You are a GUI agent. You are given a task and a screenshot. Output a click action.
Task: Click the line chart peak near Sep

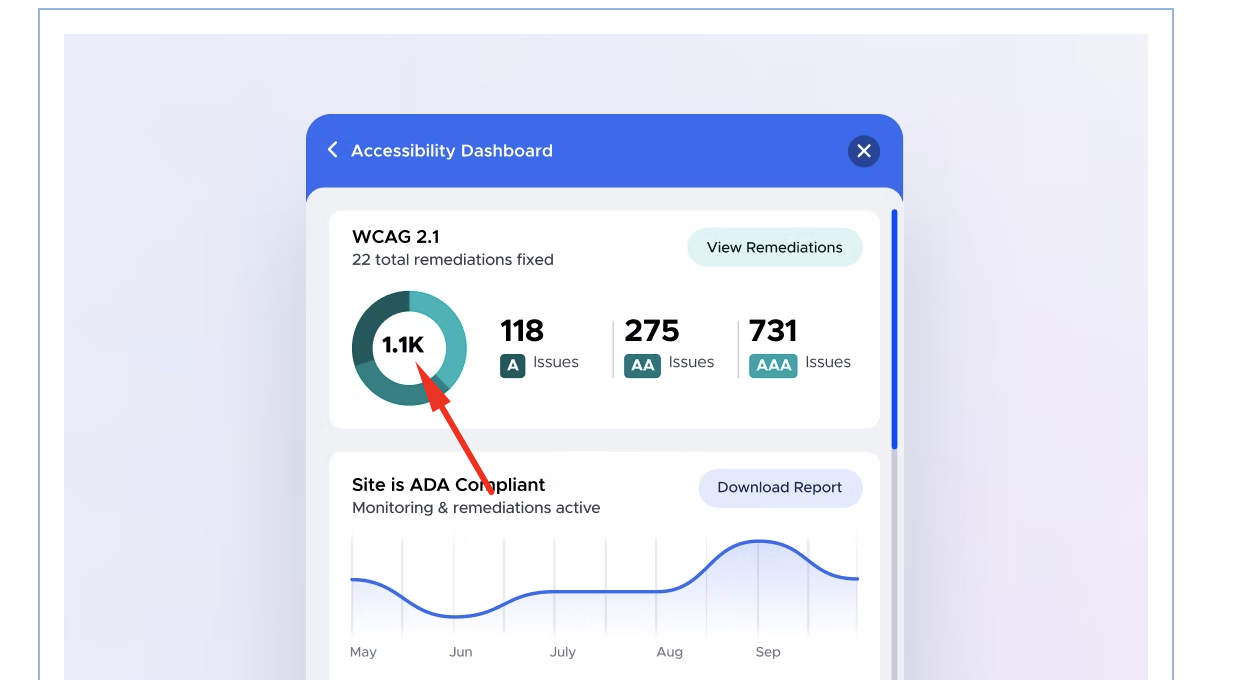(x=760, y=541)
